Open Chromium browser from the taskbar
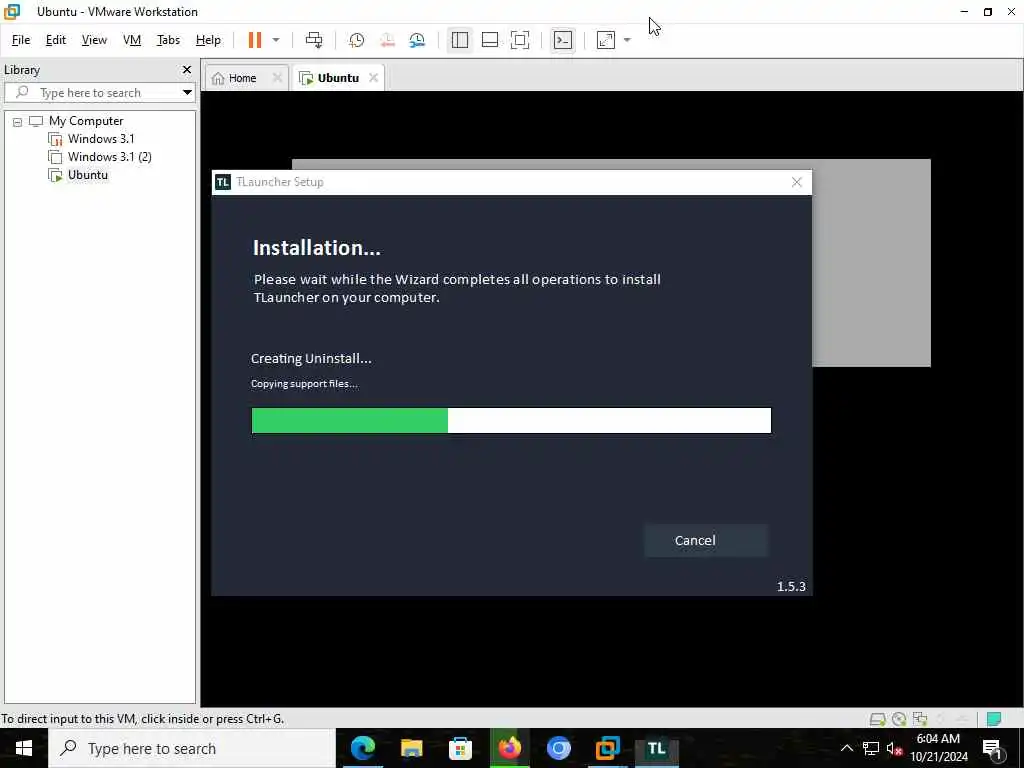1024x768 pixels. (x=558, y=748)
